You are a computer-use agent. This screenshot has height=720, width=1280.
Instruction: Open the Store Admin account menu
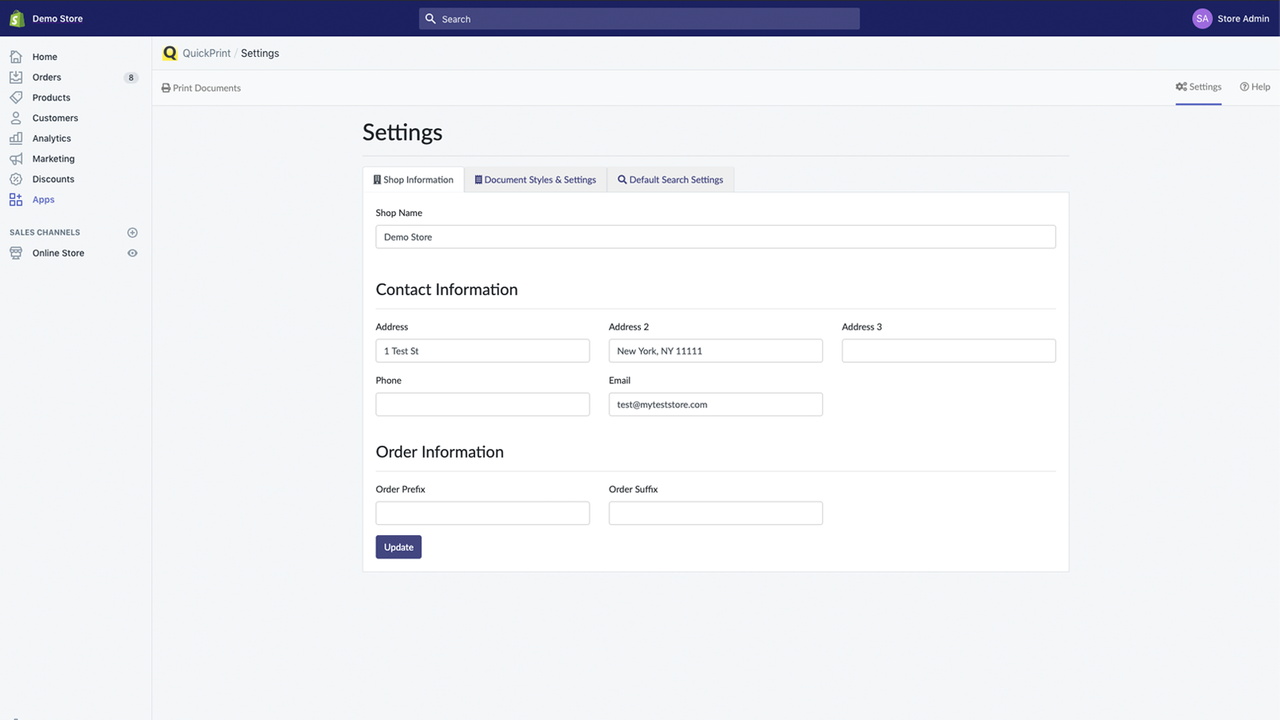[x=1231, y=18]
